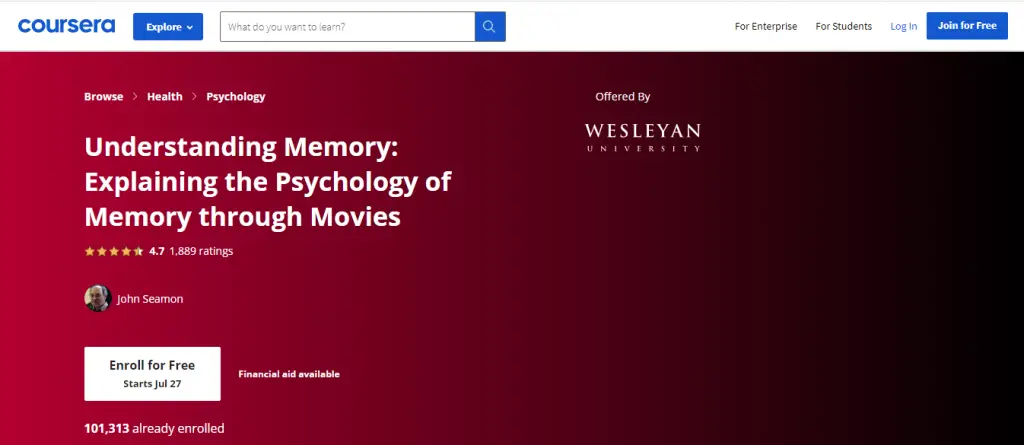Image resolution: width=1024 pixels, height=445 pixels.
Task: Click the 101,313 already enrolled text
Action: [x=154, y=429]
